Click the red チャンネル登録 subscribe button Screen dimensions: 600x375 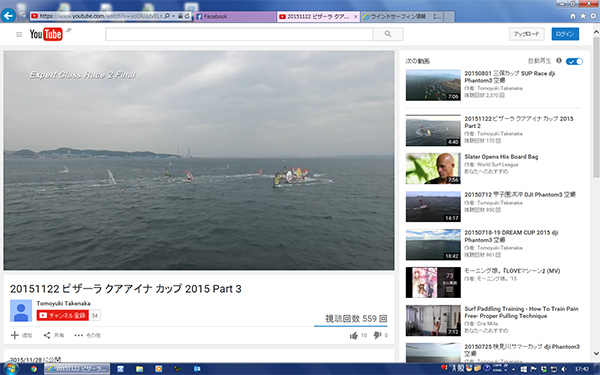(x=63, y=315)
